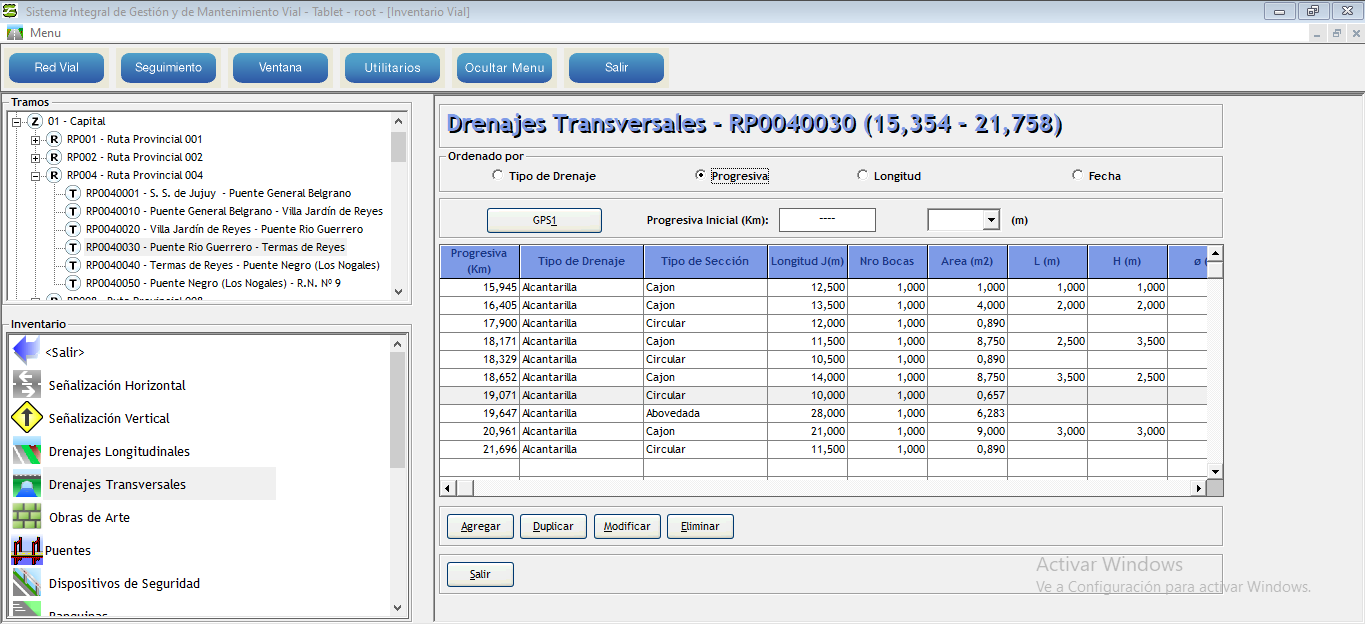Viewport: 1365px width, 625px height.
Task: Click the Agregar button
Action: [480, 527]
